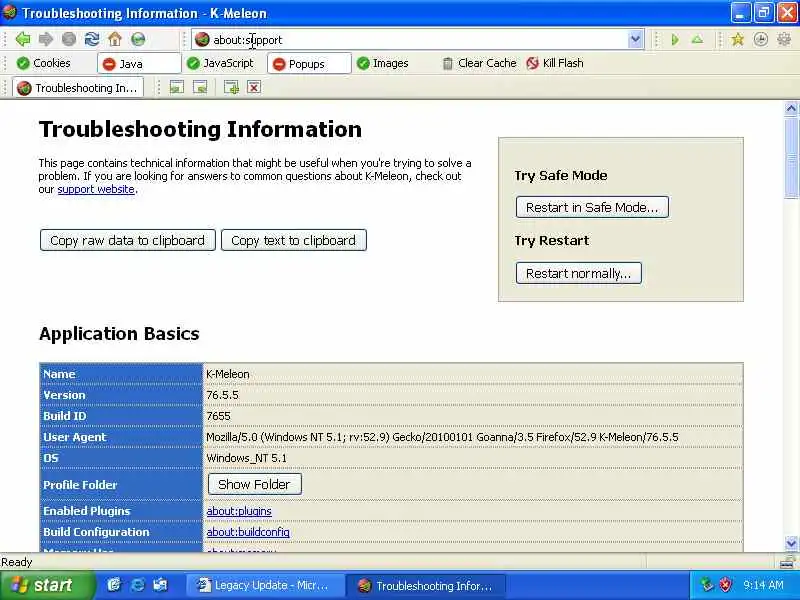Click the first quick launch icon next to start
The image size is (800, 600).
[x=114, y=585]
